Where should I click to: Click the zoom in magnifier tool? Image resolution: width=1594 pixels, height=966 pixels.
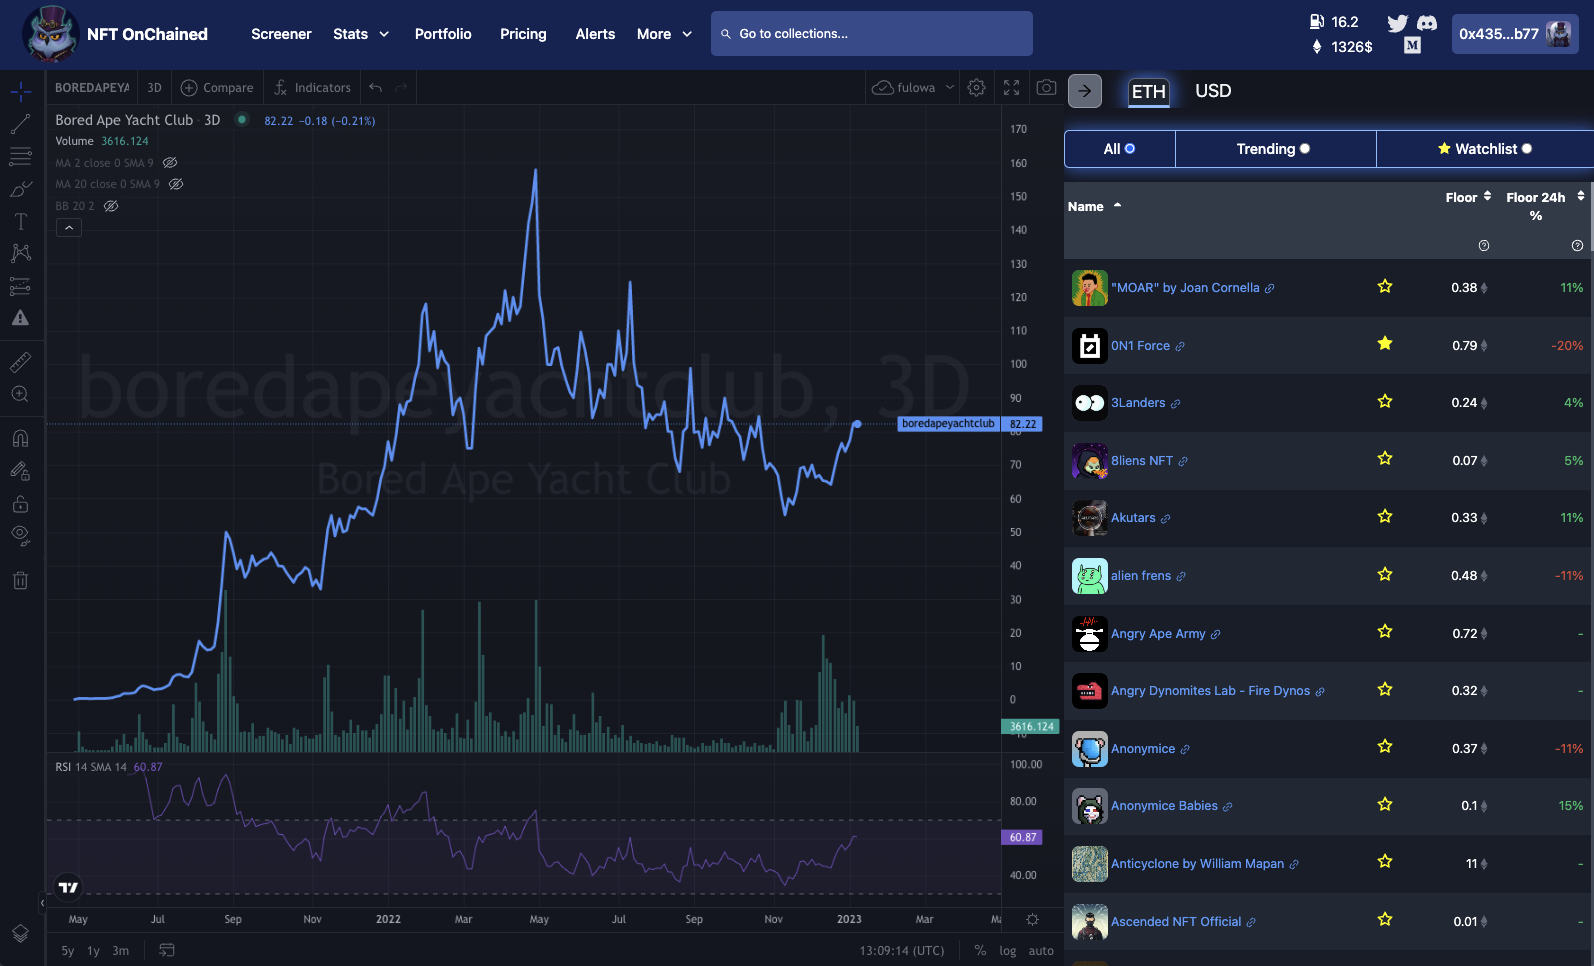pos(21,394)
